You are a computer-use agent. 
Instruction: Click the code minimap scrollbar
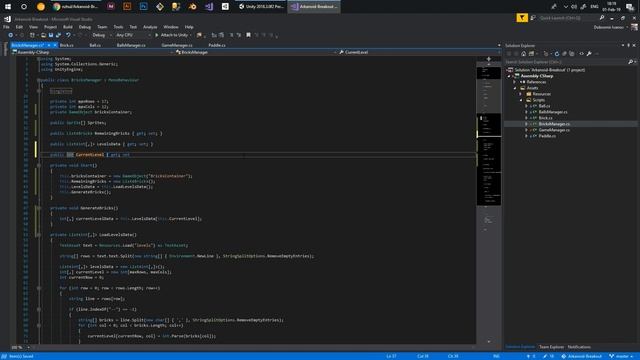pyautogui.click(x=489, y=202)
